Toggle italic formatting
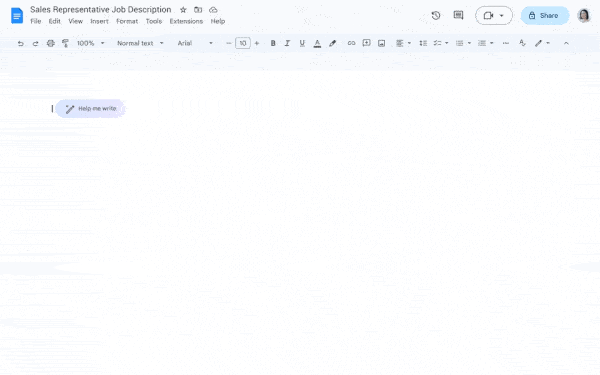The image size is (600, 375). (x=287, y=43)
